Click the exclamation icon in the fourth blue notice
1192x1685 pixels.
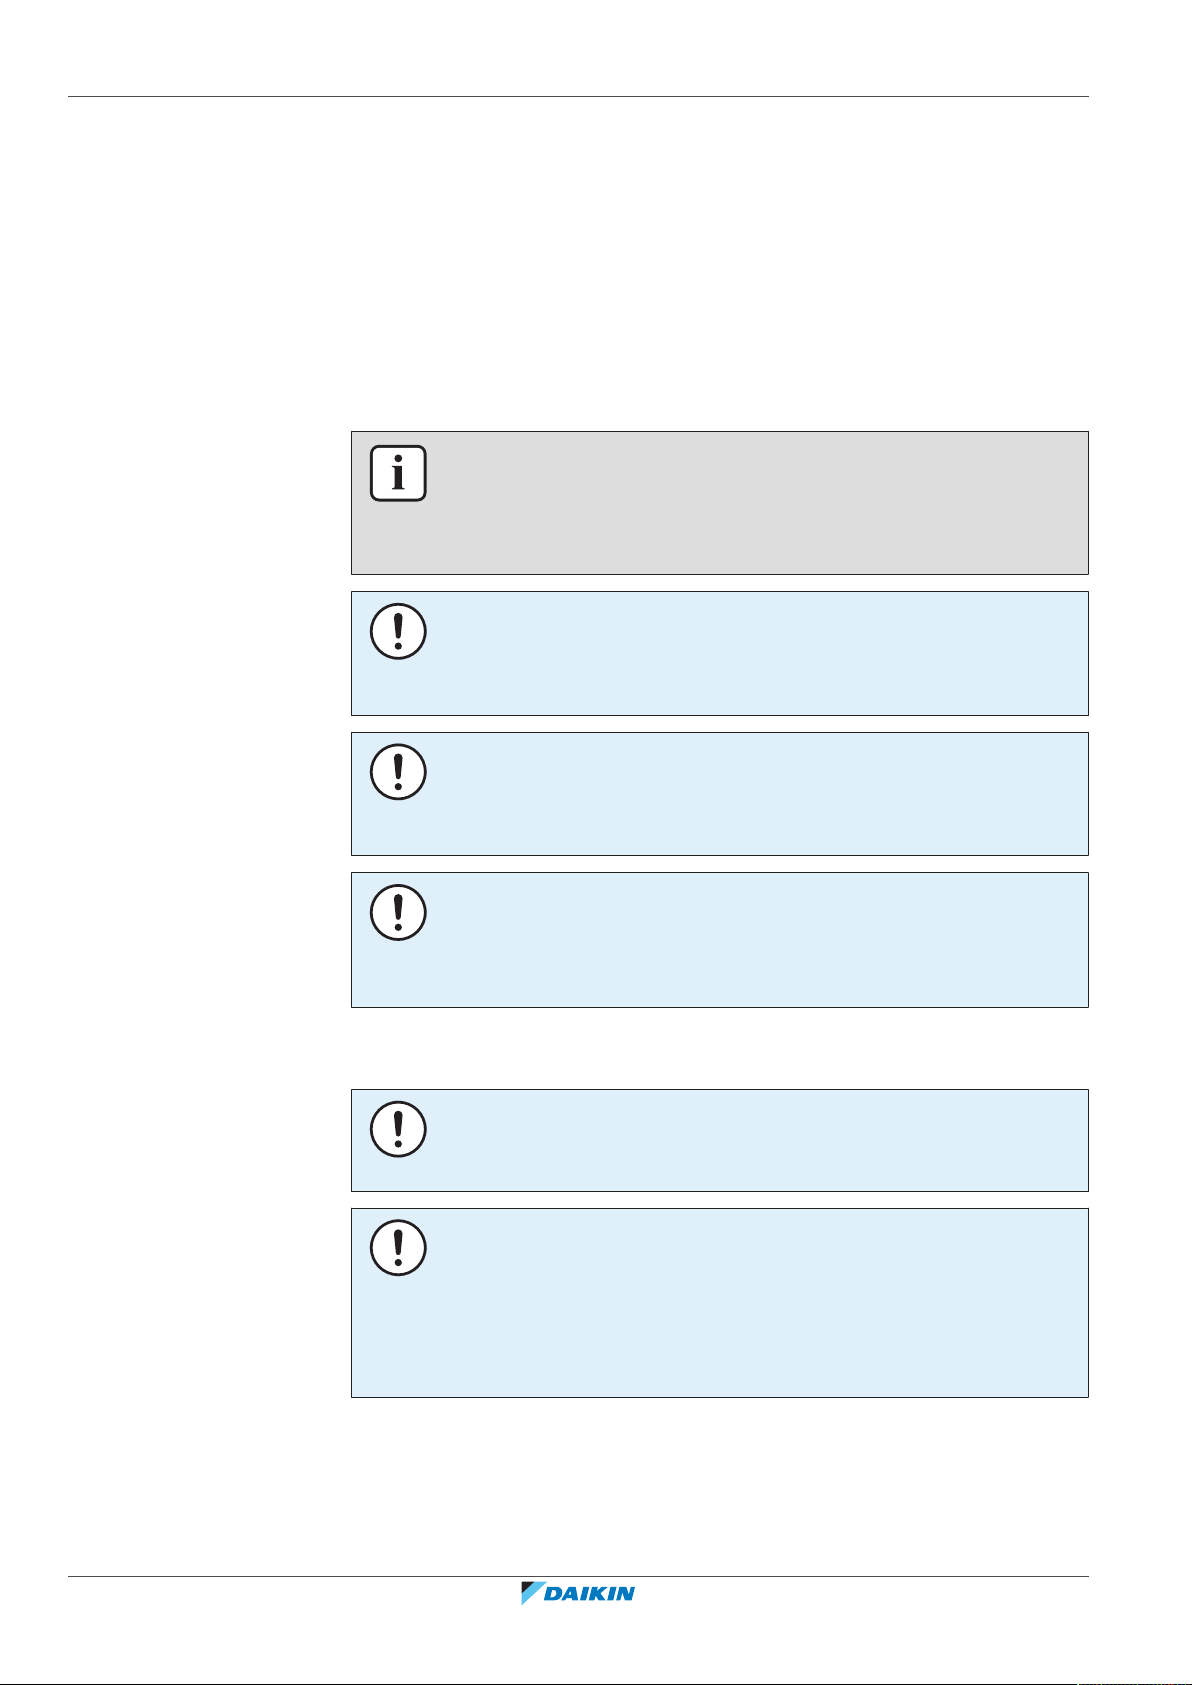(398, 1129)
